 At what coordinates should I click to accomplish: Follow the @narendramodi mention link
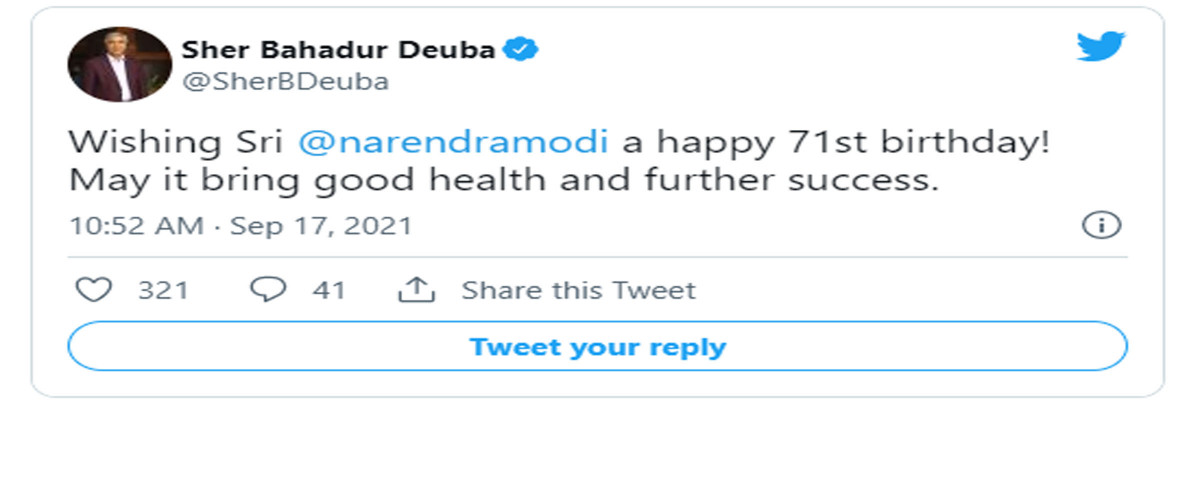453,141
